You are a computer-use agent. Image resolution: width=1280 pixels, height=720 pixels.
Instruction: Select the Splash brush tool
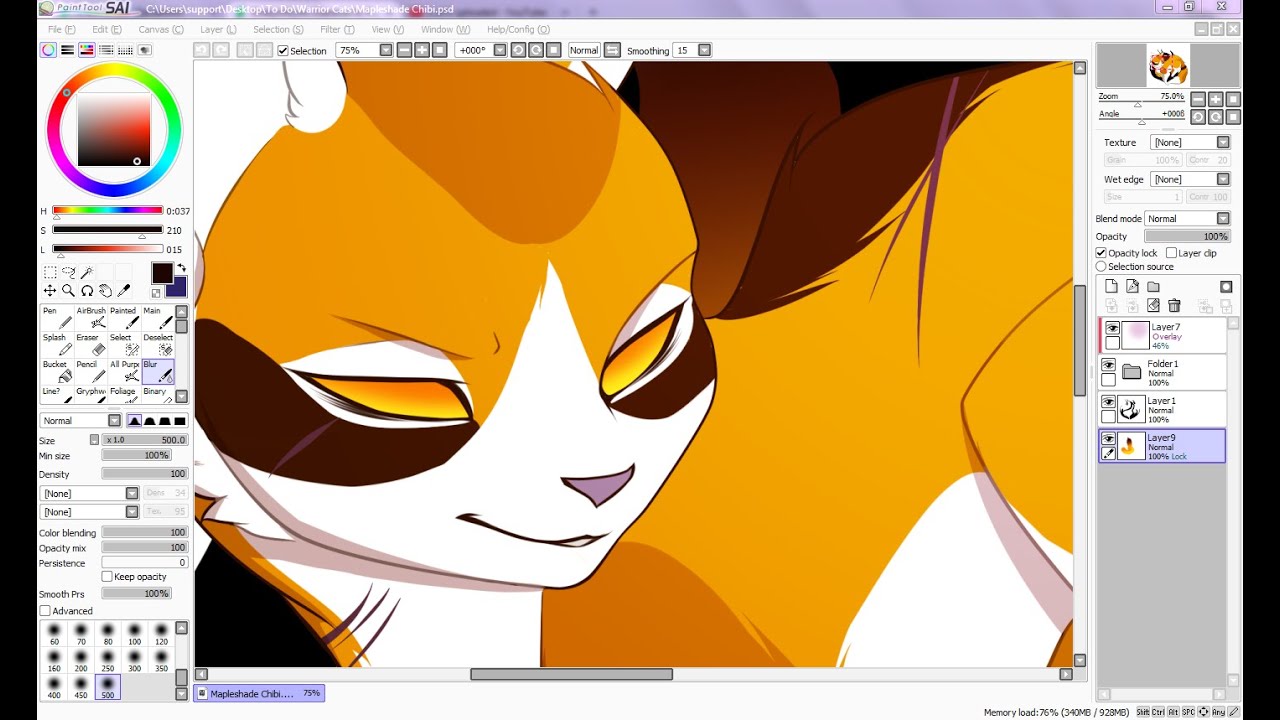pyautogui.click(x=57, y=344)
